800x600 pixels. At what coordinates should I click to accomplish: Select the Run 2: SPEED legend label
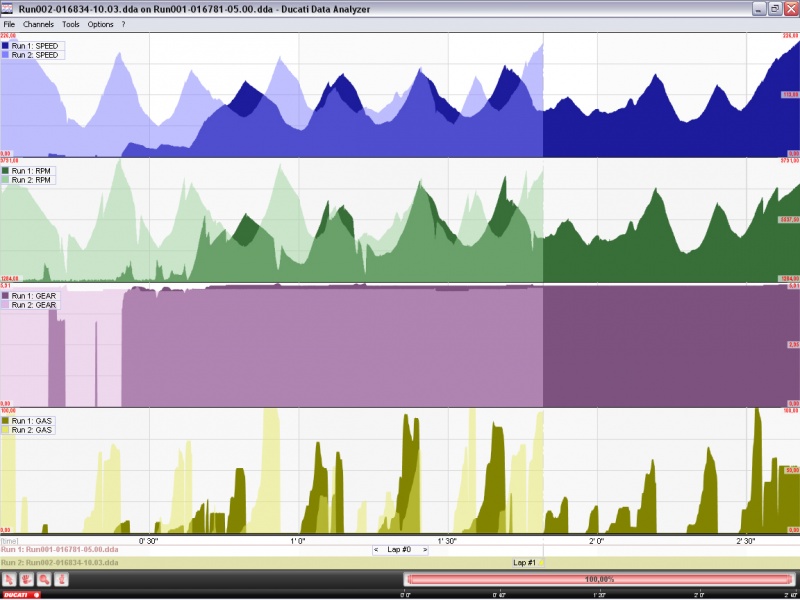point(35,55)
